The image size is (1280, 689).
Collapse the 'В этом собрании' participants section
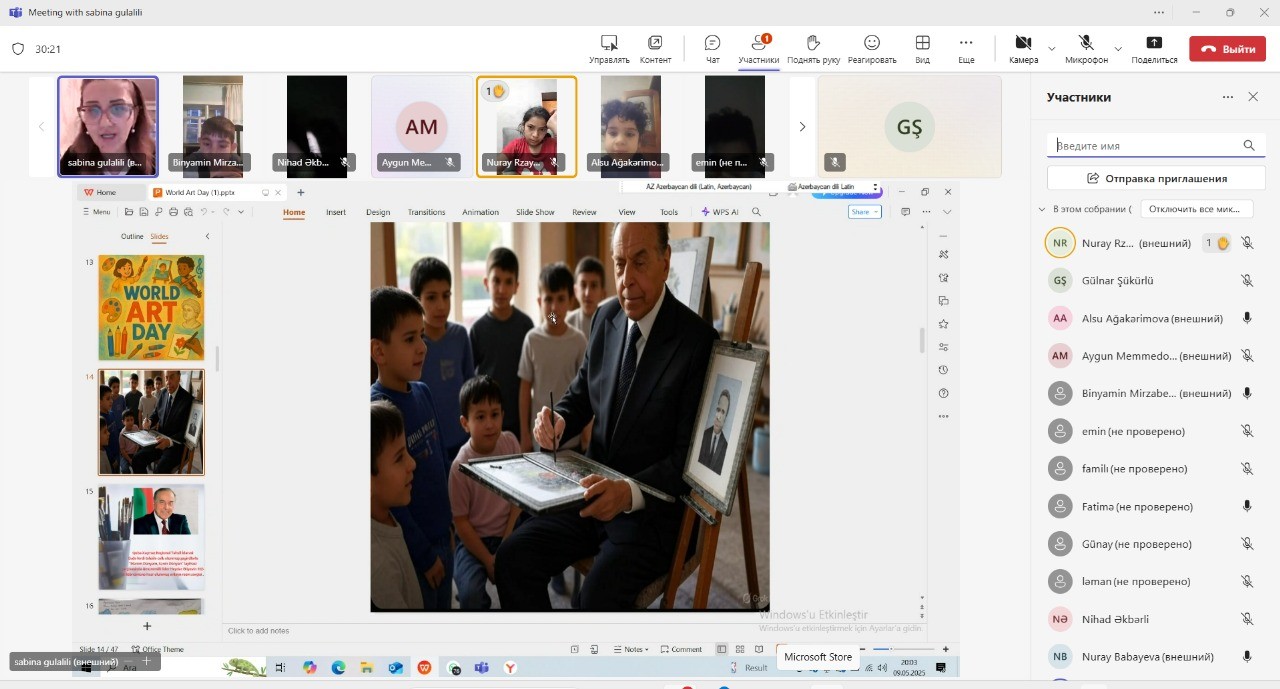coord(1042,210)
